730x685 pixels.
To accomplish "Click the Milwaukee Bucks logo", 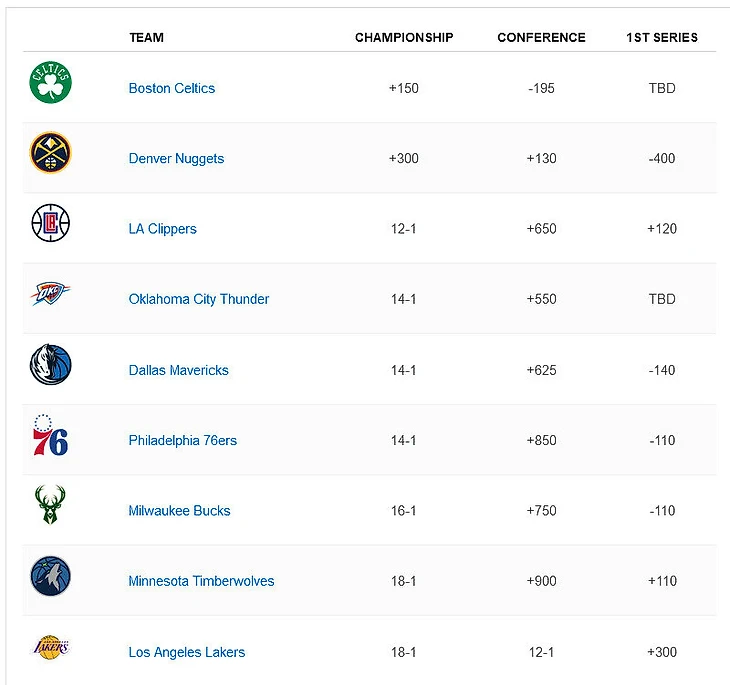I will (50, 506).
